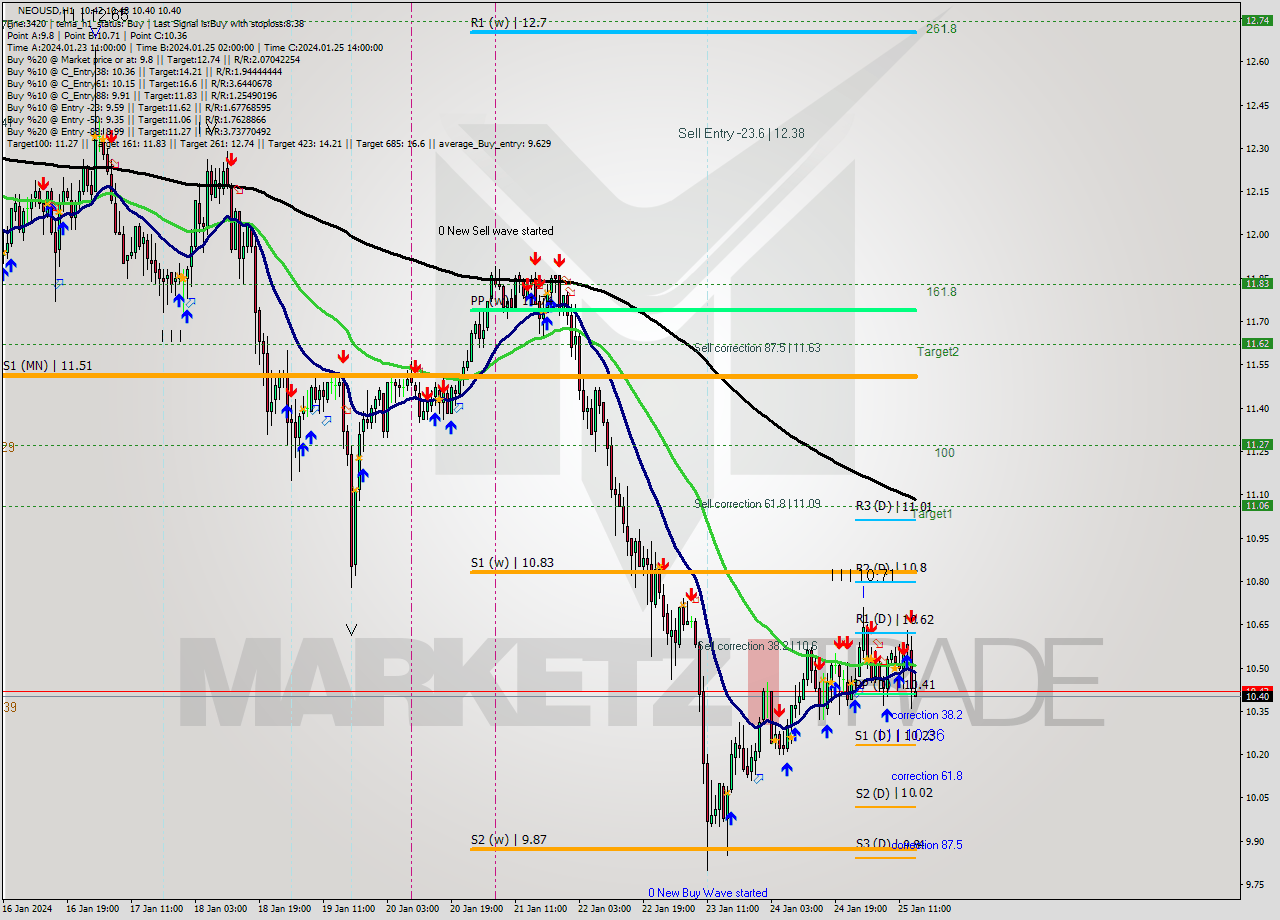1280x920 pixels.
Task: Select the 261.8 Fibonacci level label
Action: click(940, 29)
